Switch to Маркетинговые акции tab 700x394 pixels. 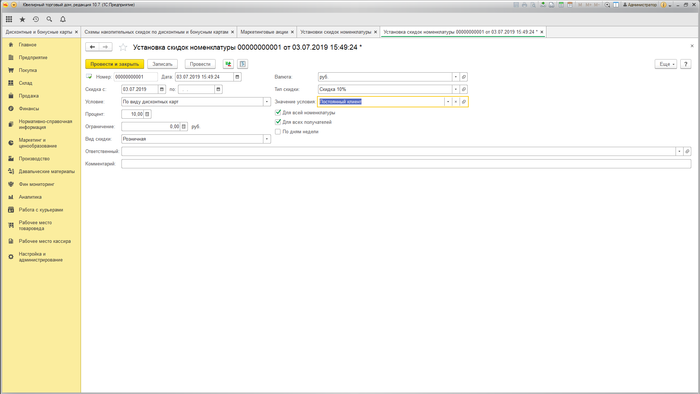[x=264, y=32]
